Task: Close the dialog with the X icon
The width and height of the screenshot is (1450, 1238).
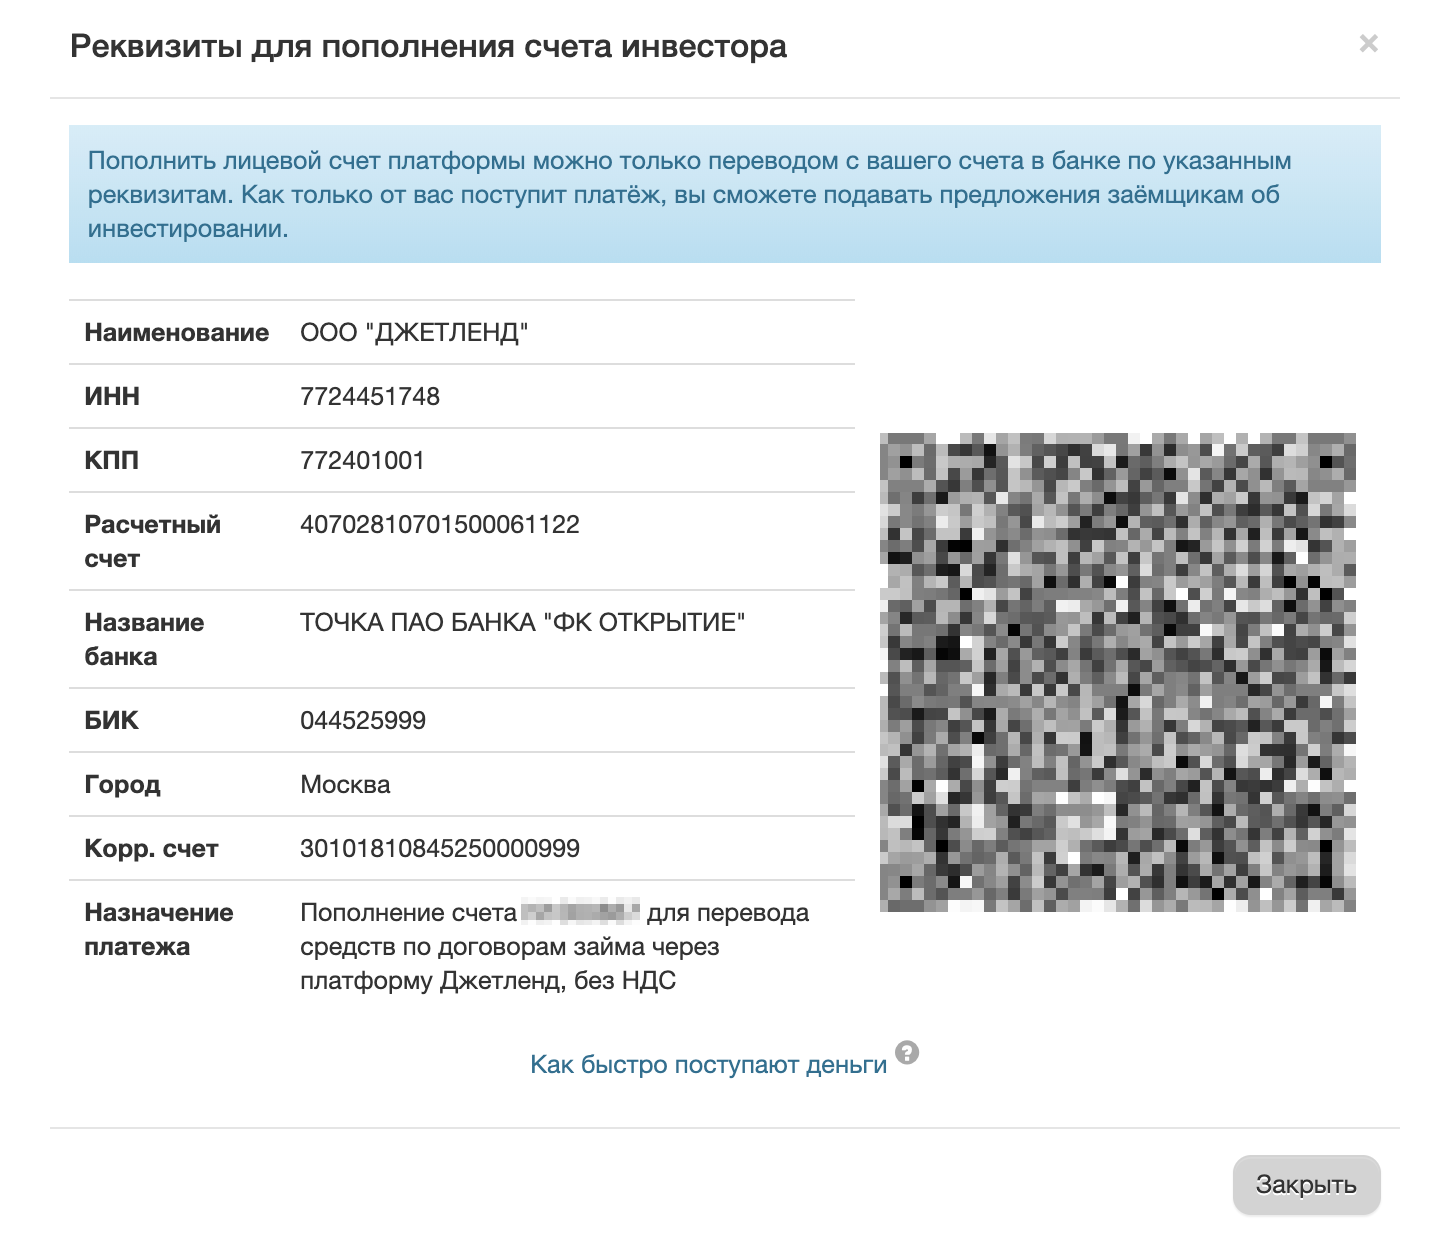Action: (x=1368, y=43)
